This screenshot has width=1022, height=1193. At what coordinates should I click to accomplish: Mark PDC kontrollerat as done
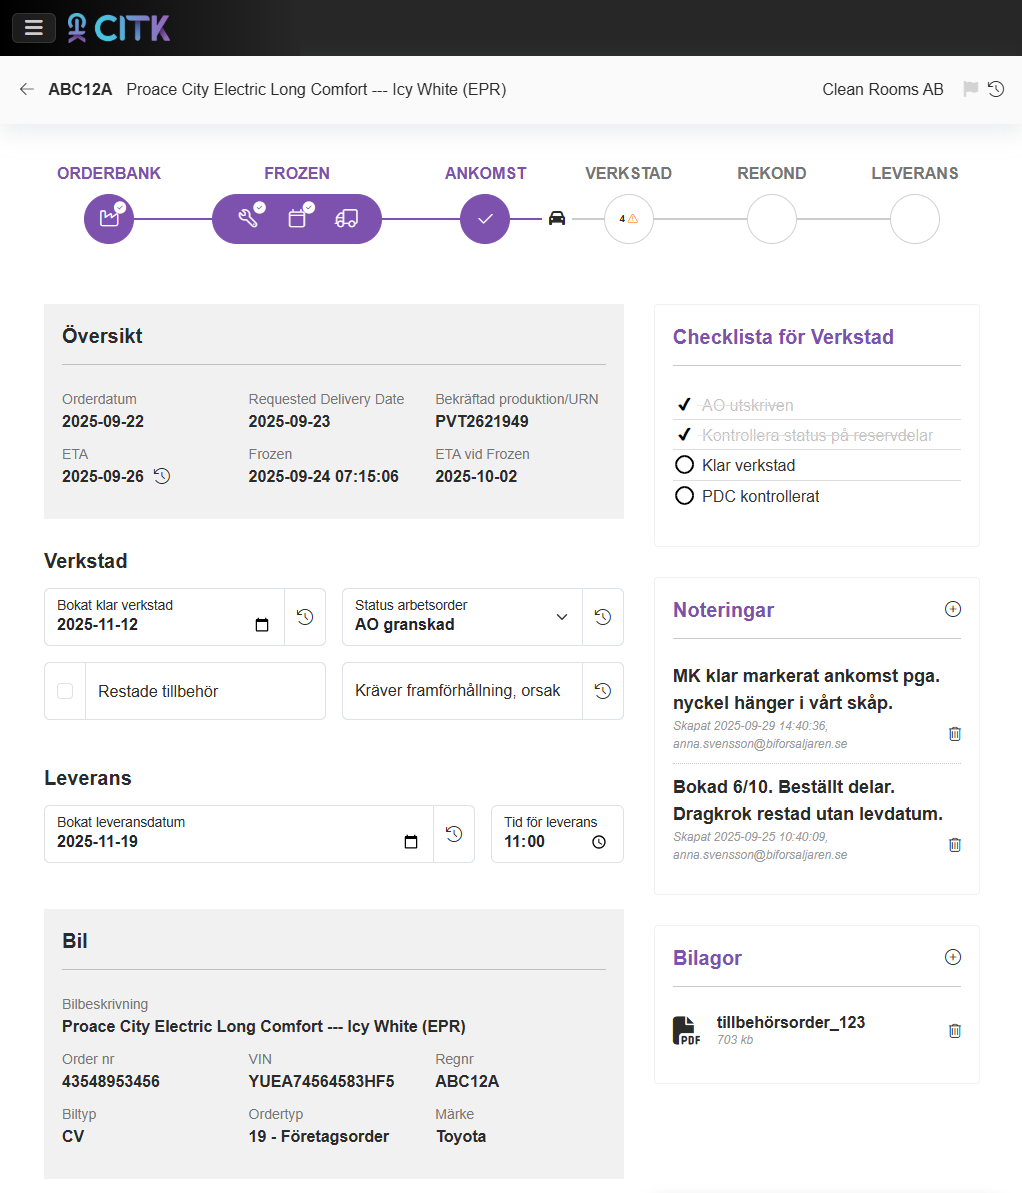[x=684, y=496]
